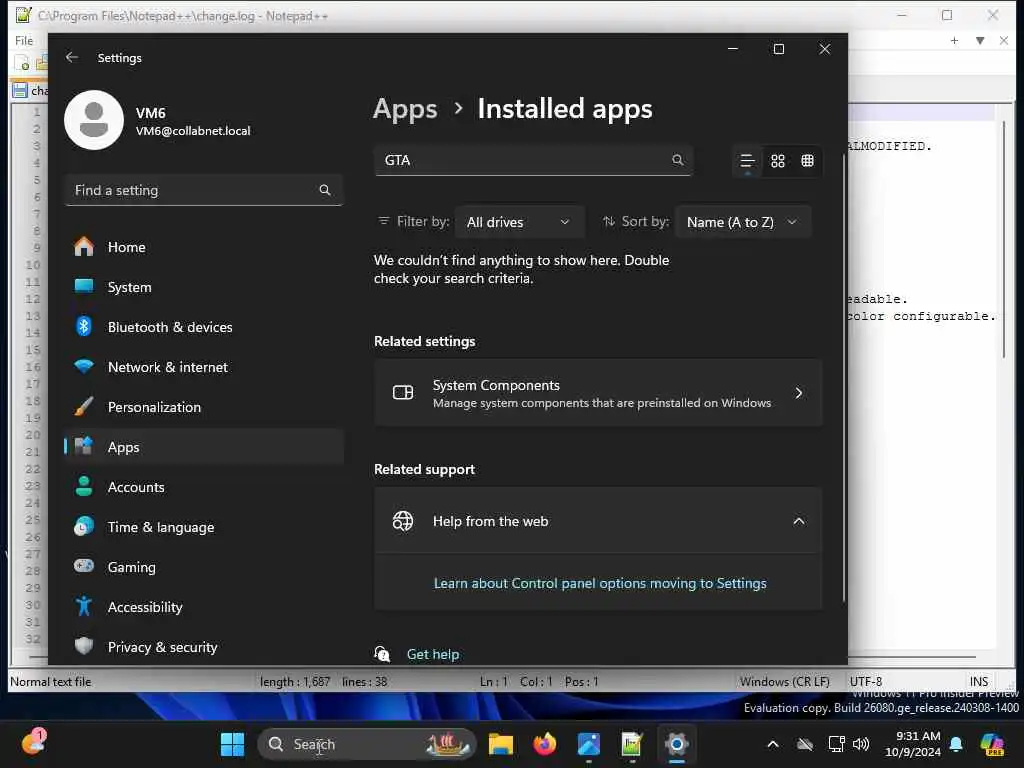Click the Get help chat icon
This screenshot has height=768, width=1024.
pos(382,654)
